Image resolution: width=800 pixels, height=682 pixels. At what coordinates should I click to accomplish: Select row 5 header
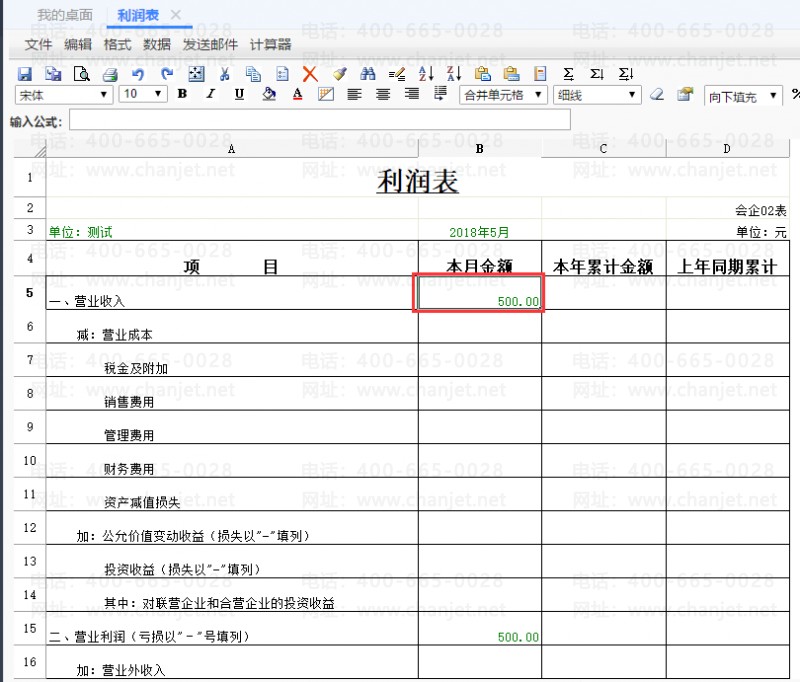pos(30,293)
